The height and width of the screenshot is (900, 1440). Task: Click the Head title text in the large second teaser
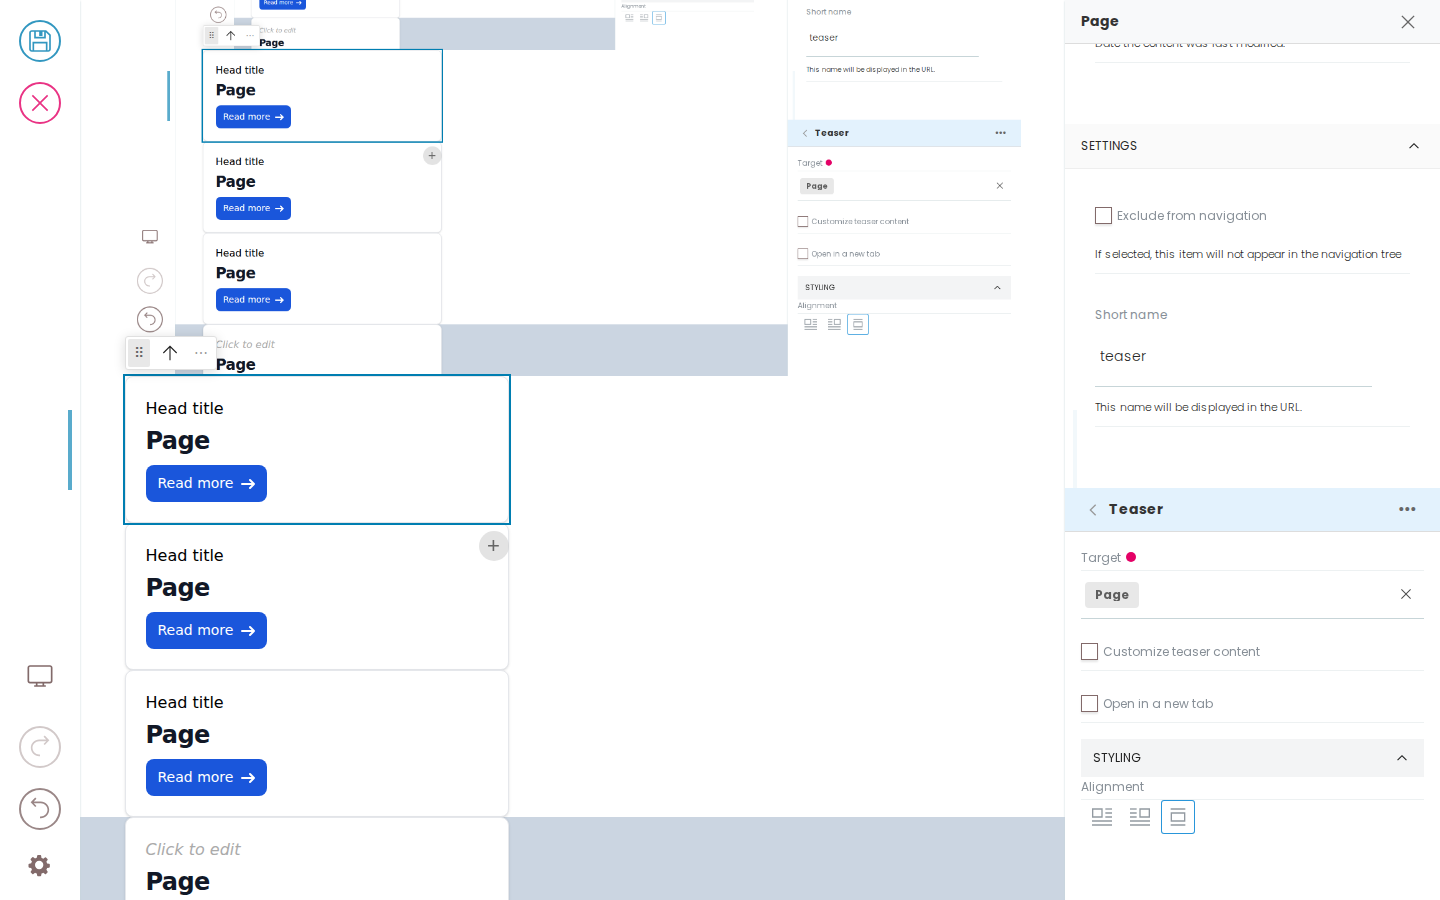(x=185, y=555)
